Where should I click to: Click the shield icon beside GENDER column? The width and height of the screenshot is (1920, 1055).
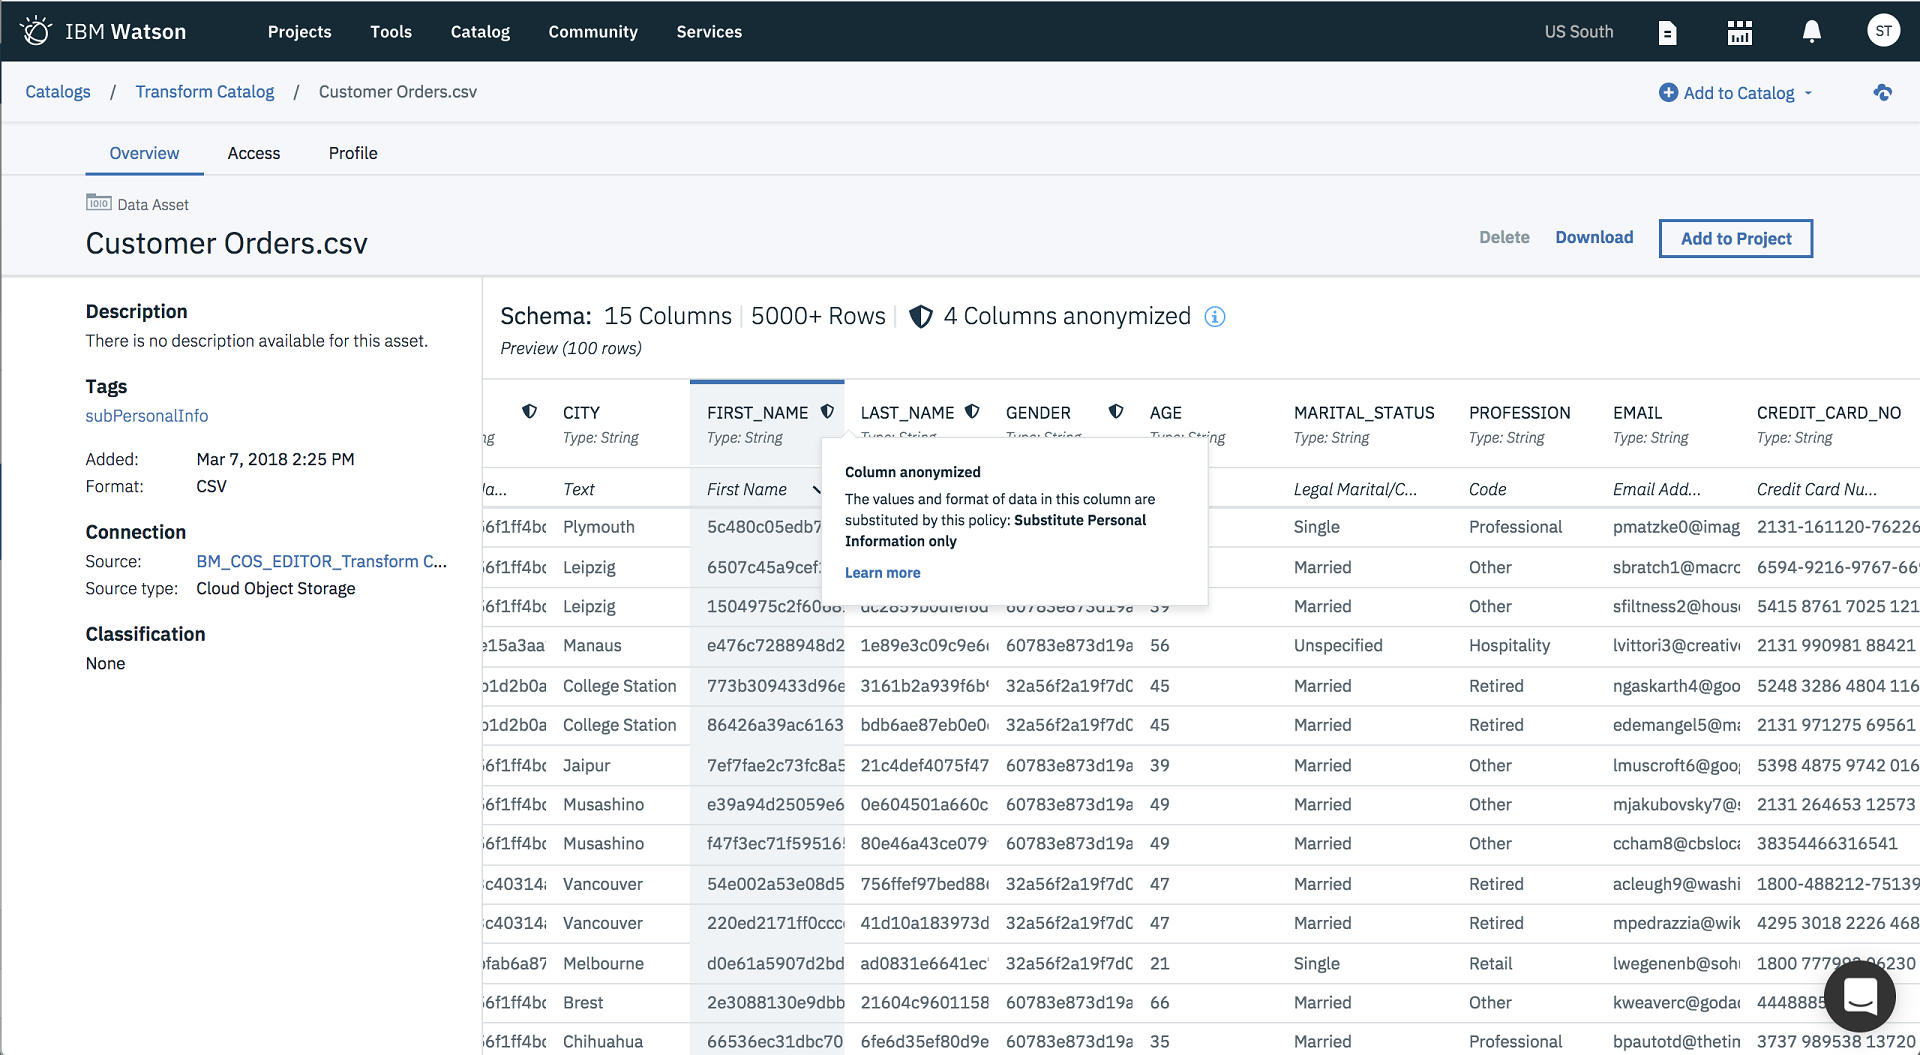click(x=1116, y=411)
